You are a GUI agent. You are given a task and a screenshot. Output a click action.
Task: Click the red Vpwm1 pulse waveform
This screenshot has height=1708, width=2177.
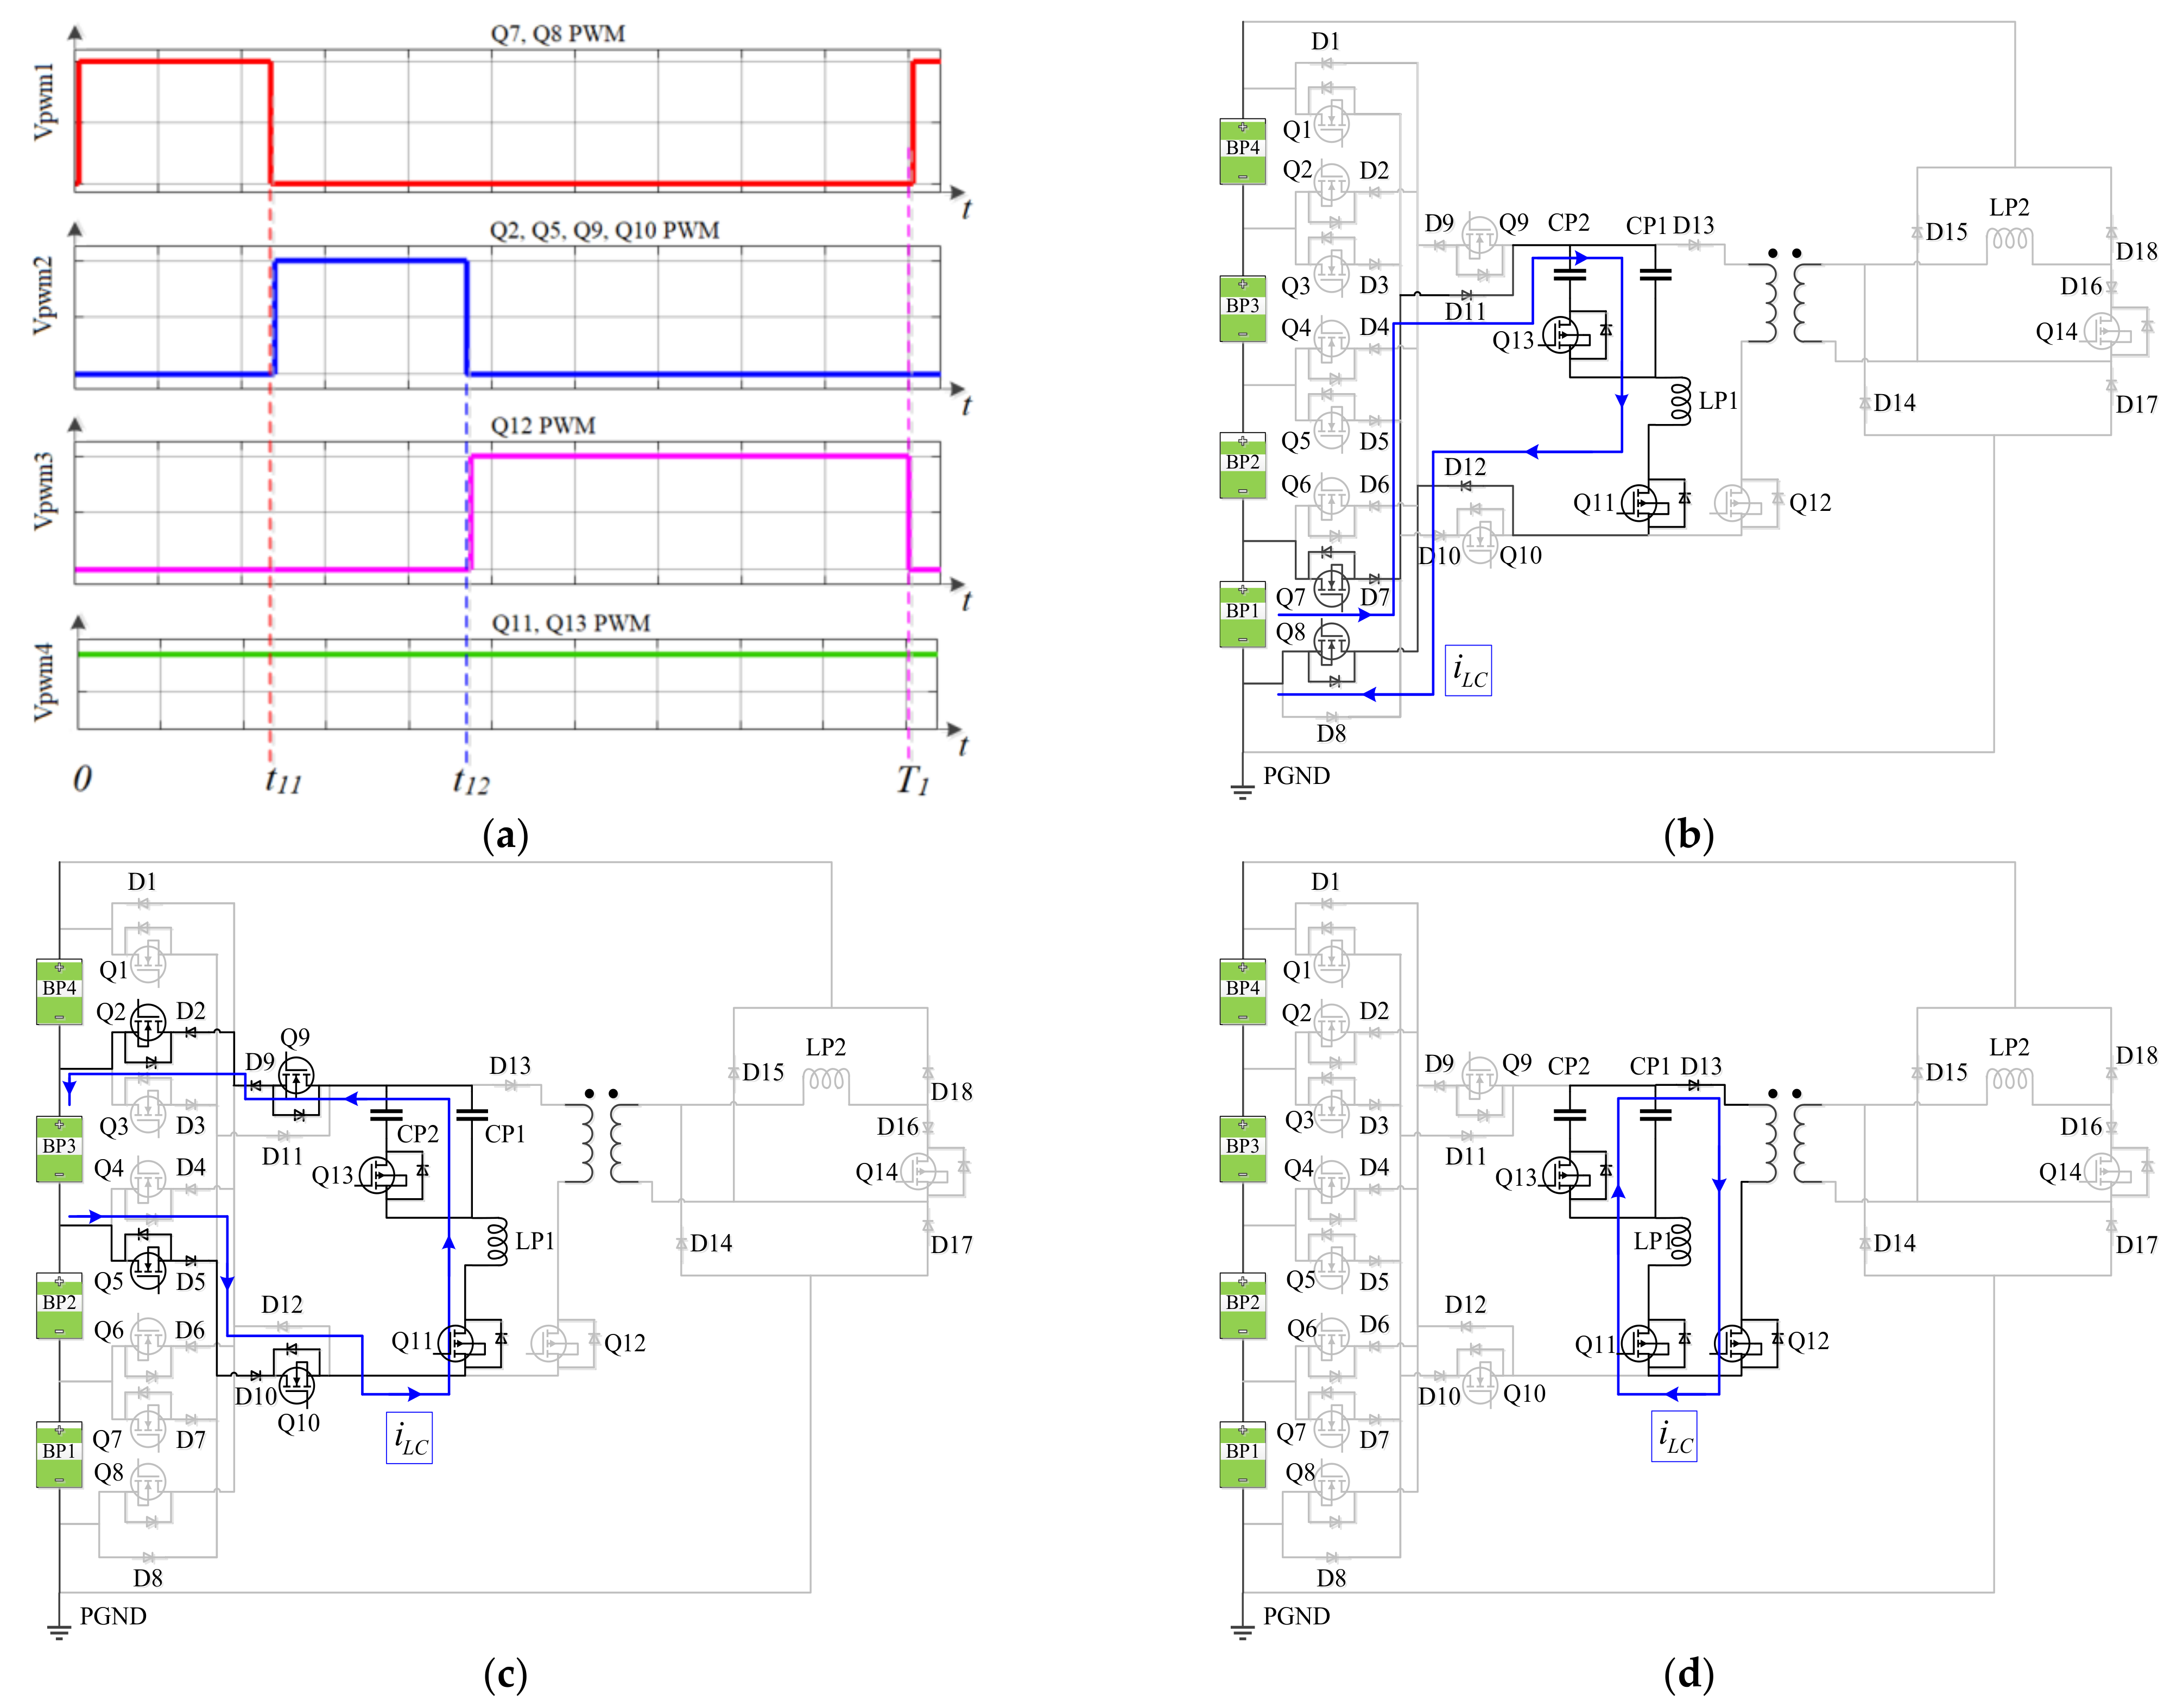[175, 62]
